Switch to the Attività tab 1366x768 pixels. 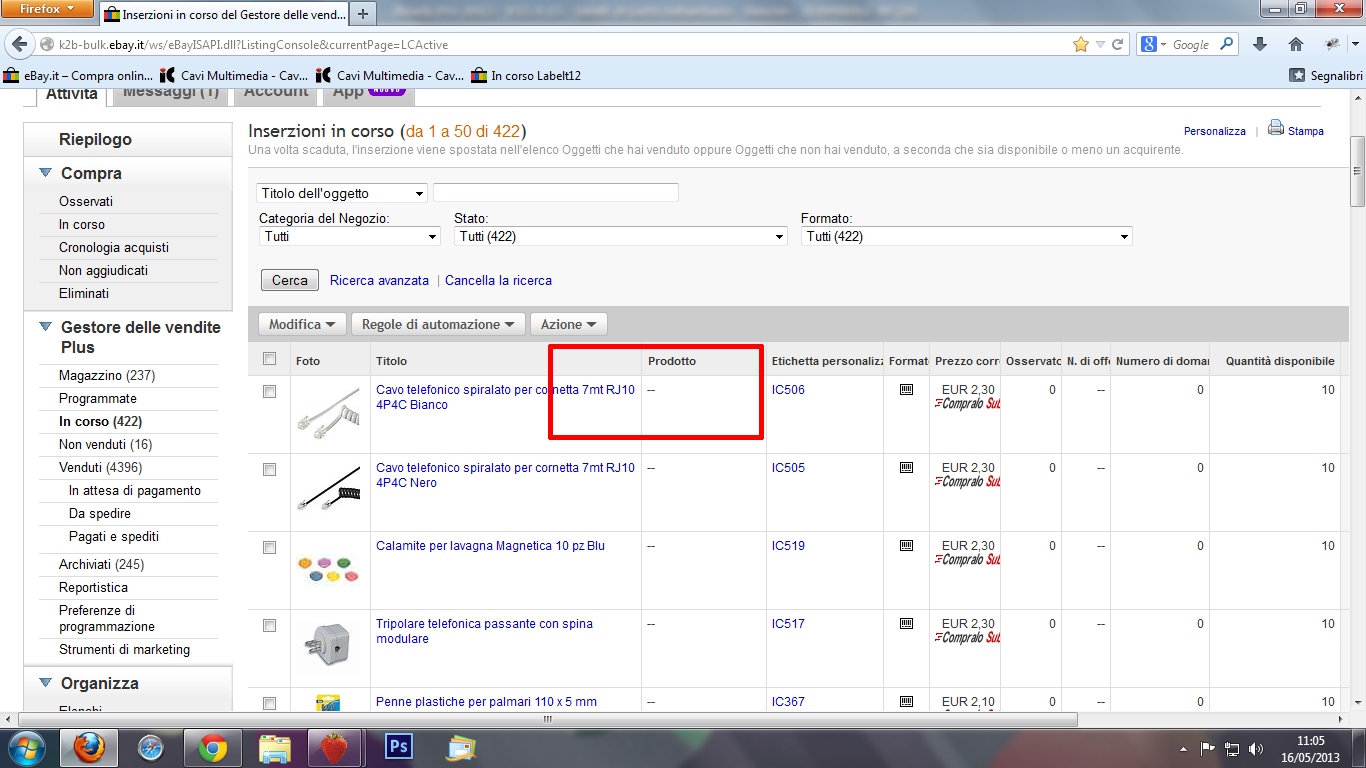pyautogui.click(x=72, y=93)
